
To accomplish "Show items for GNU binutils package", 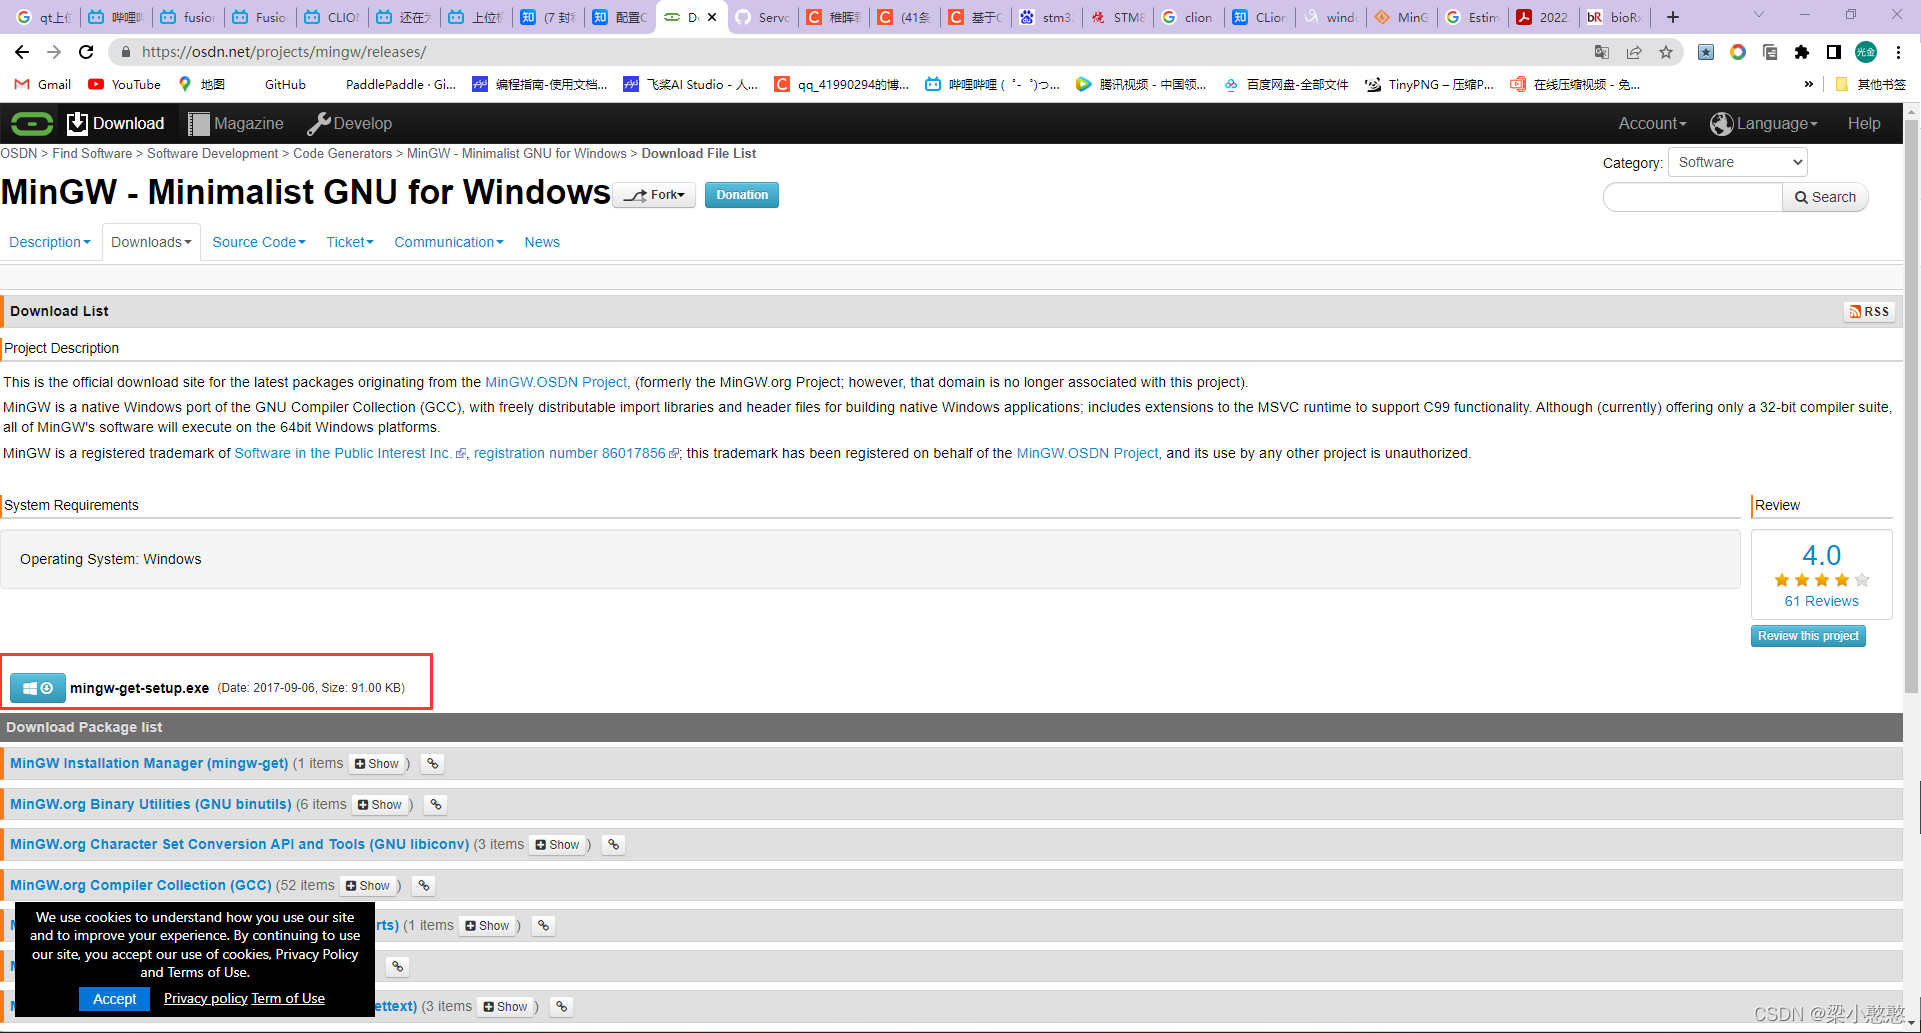I will [x=380, y=805].
